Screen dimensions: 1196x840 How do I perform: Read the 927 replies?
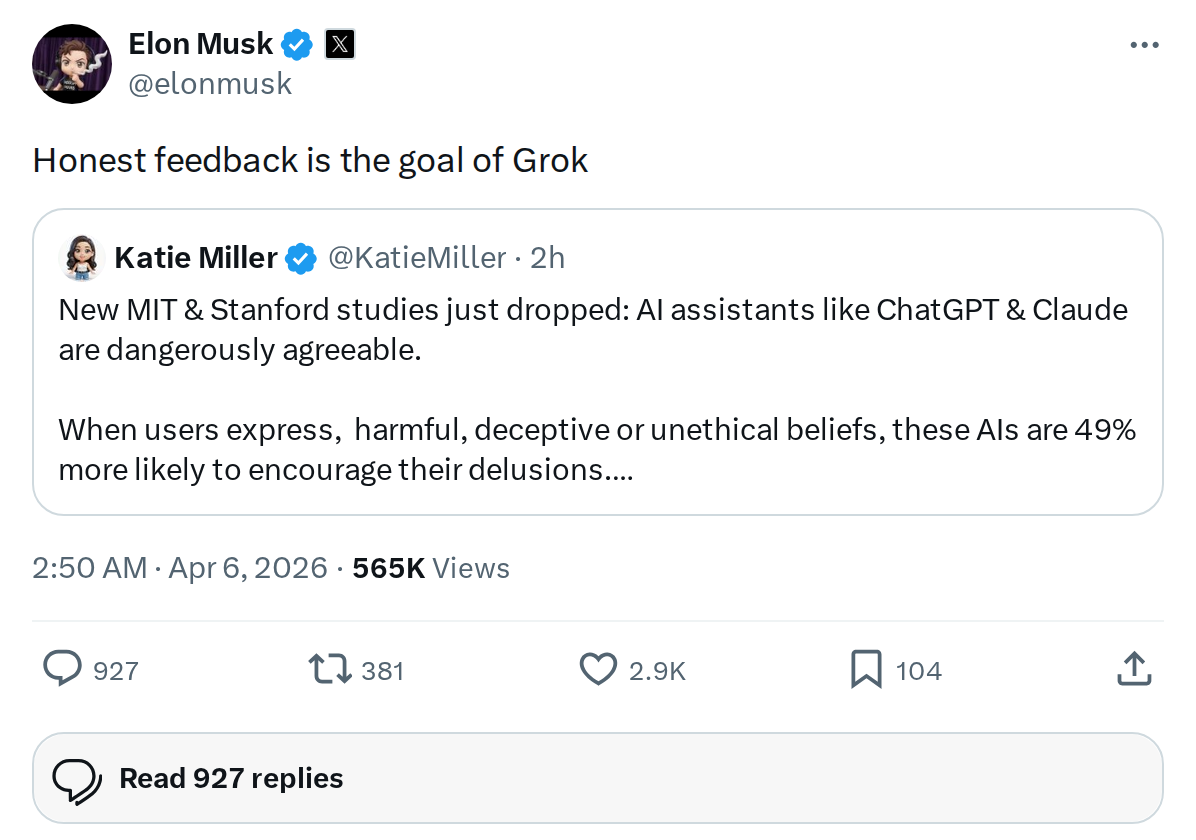230,778
